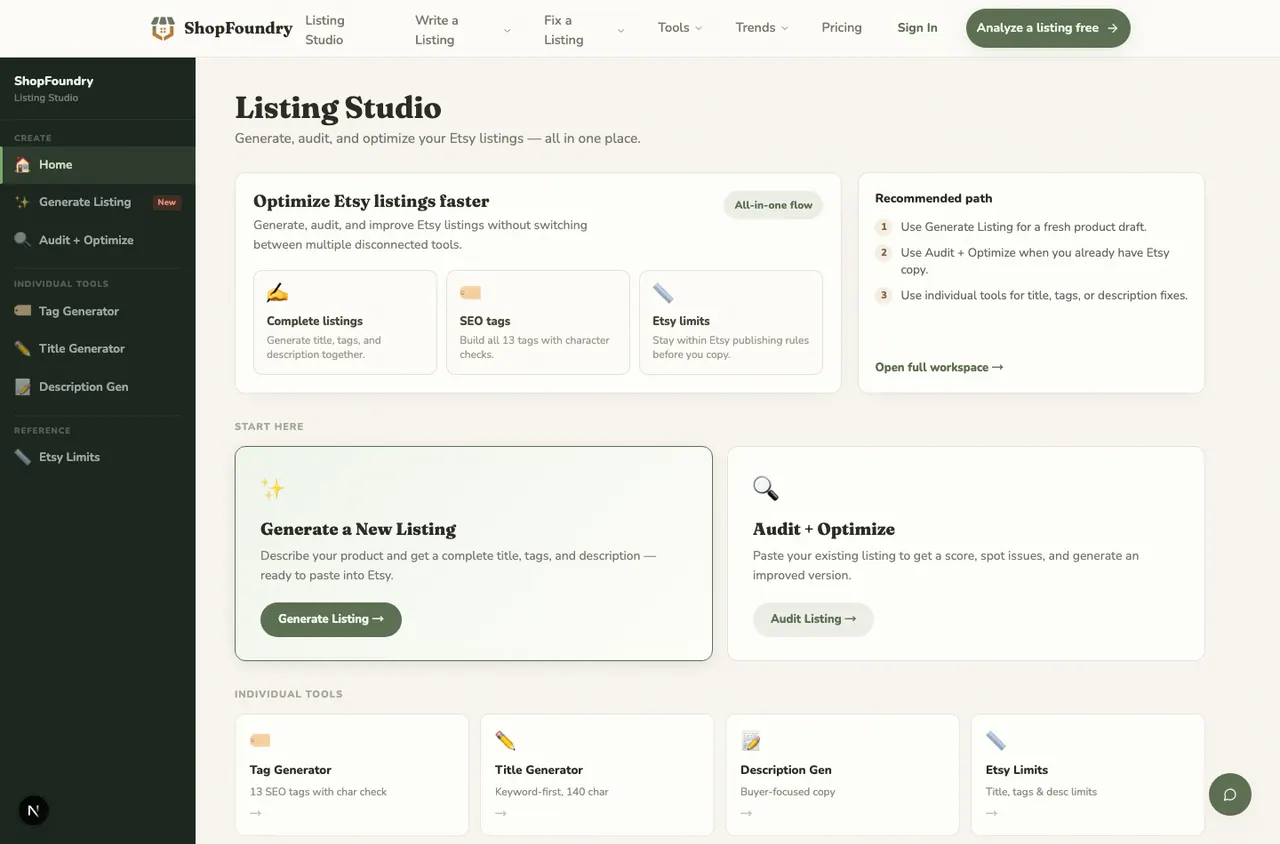This screenshot has width=1280, height=844.
Task: Open the chat bubble widget
Action: [1230, 795]
